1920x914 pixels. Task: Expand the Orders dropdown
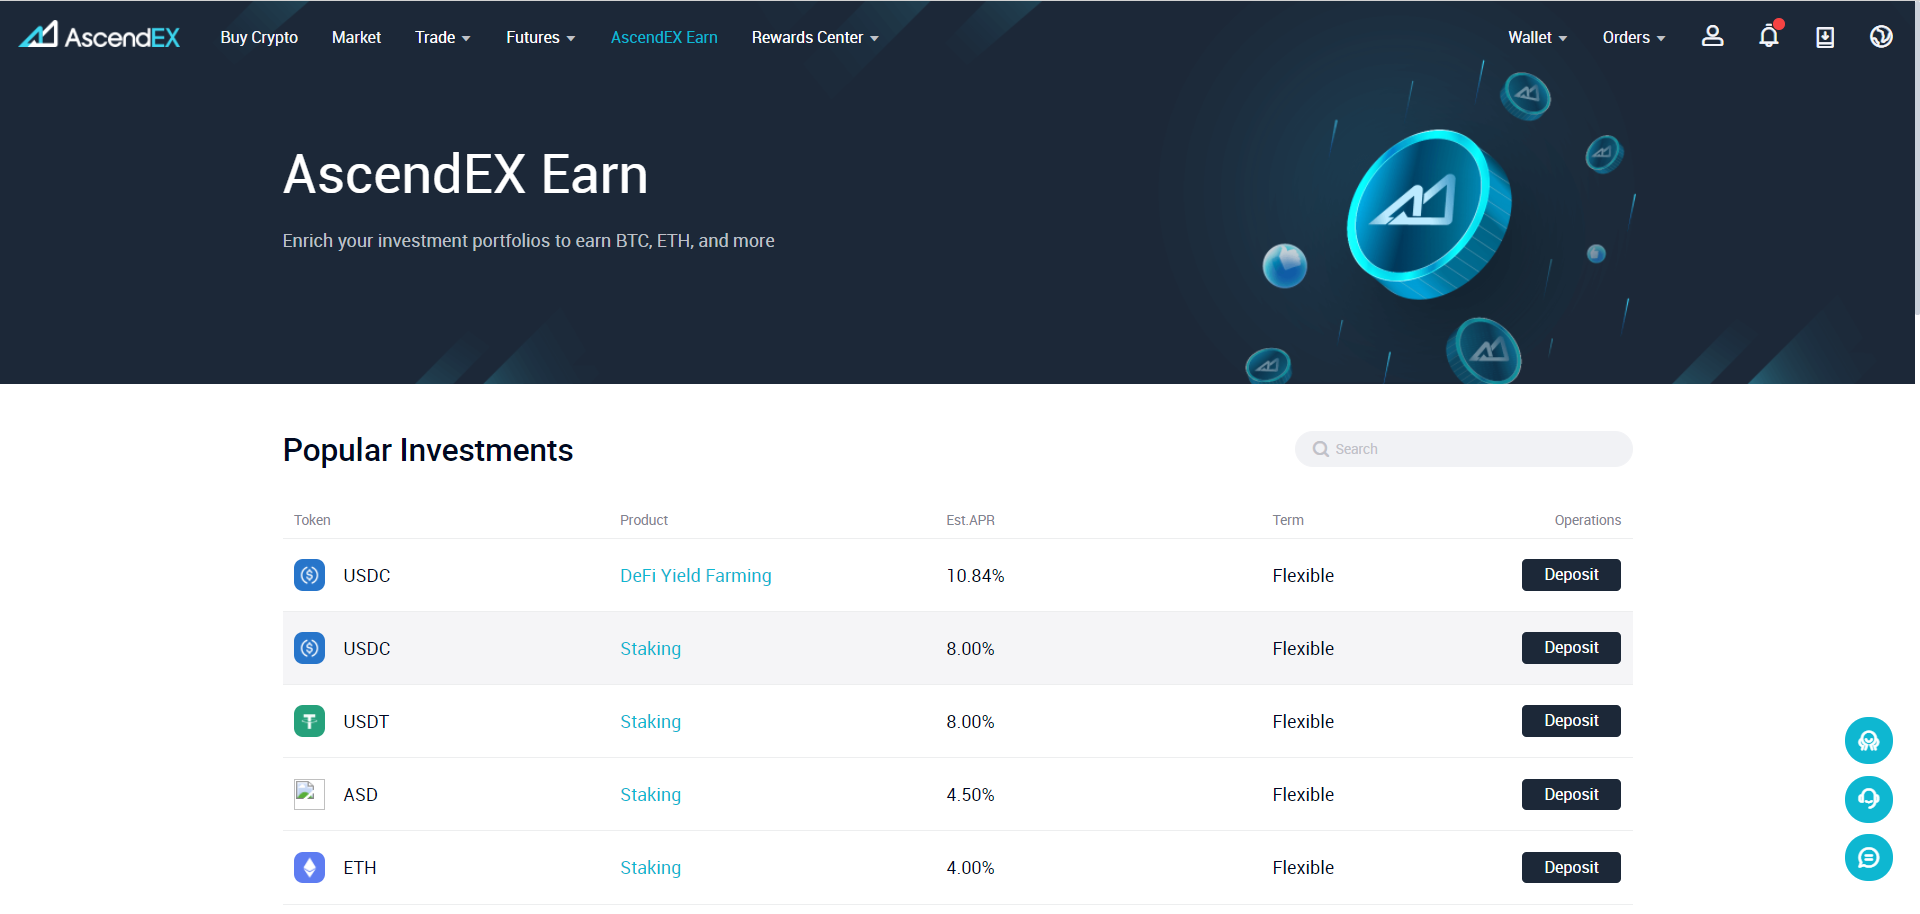1633,37
